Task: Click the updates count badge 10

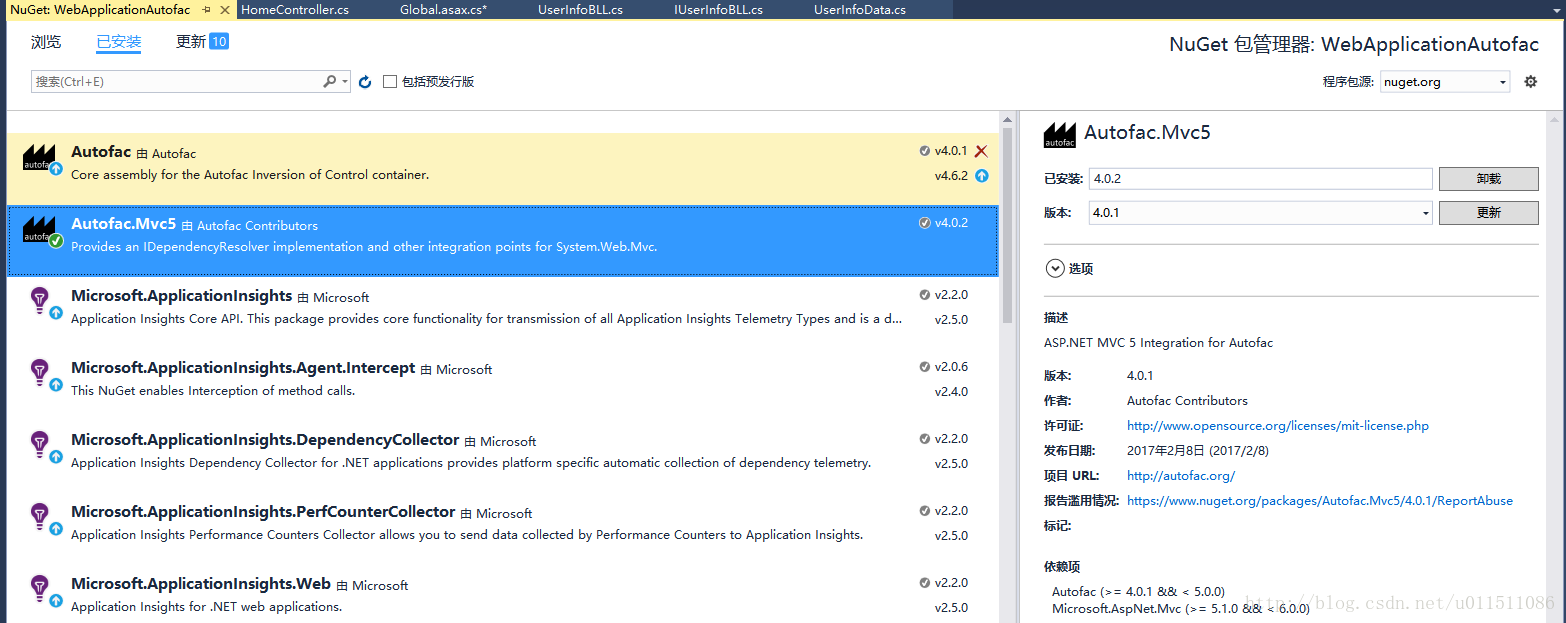Action: [x=219, y=41]
